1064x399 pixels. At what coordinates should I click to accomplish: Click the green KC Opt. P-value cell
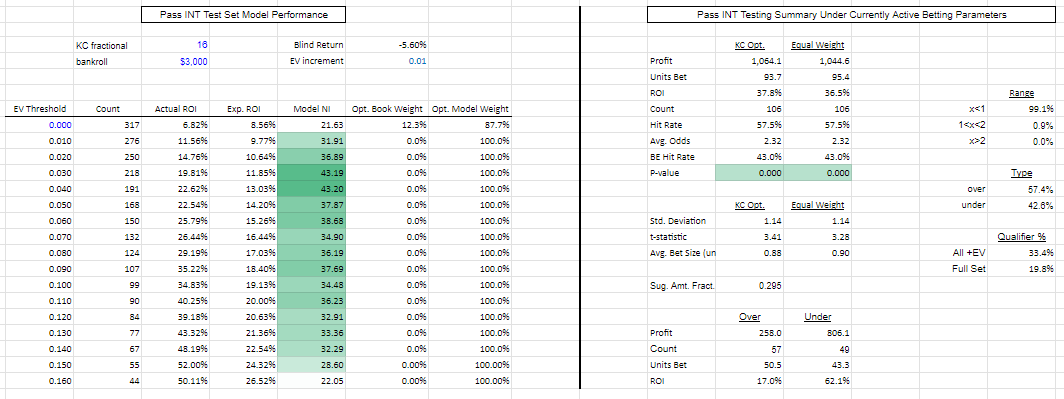pyautogui.click(x=749, y=173)
